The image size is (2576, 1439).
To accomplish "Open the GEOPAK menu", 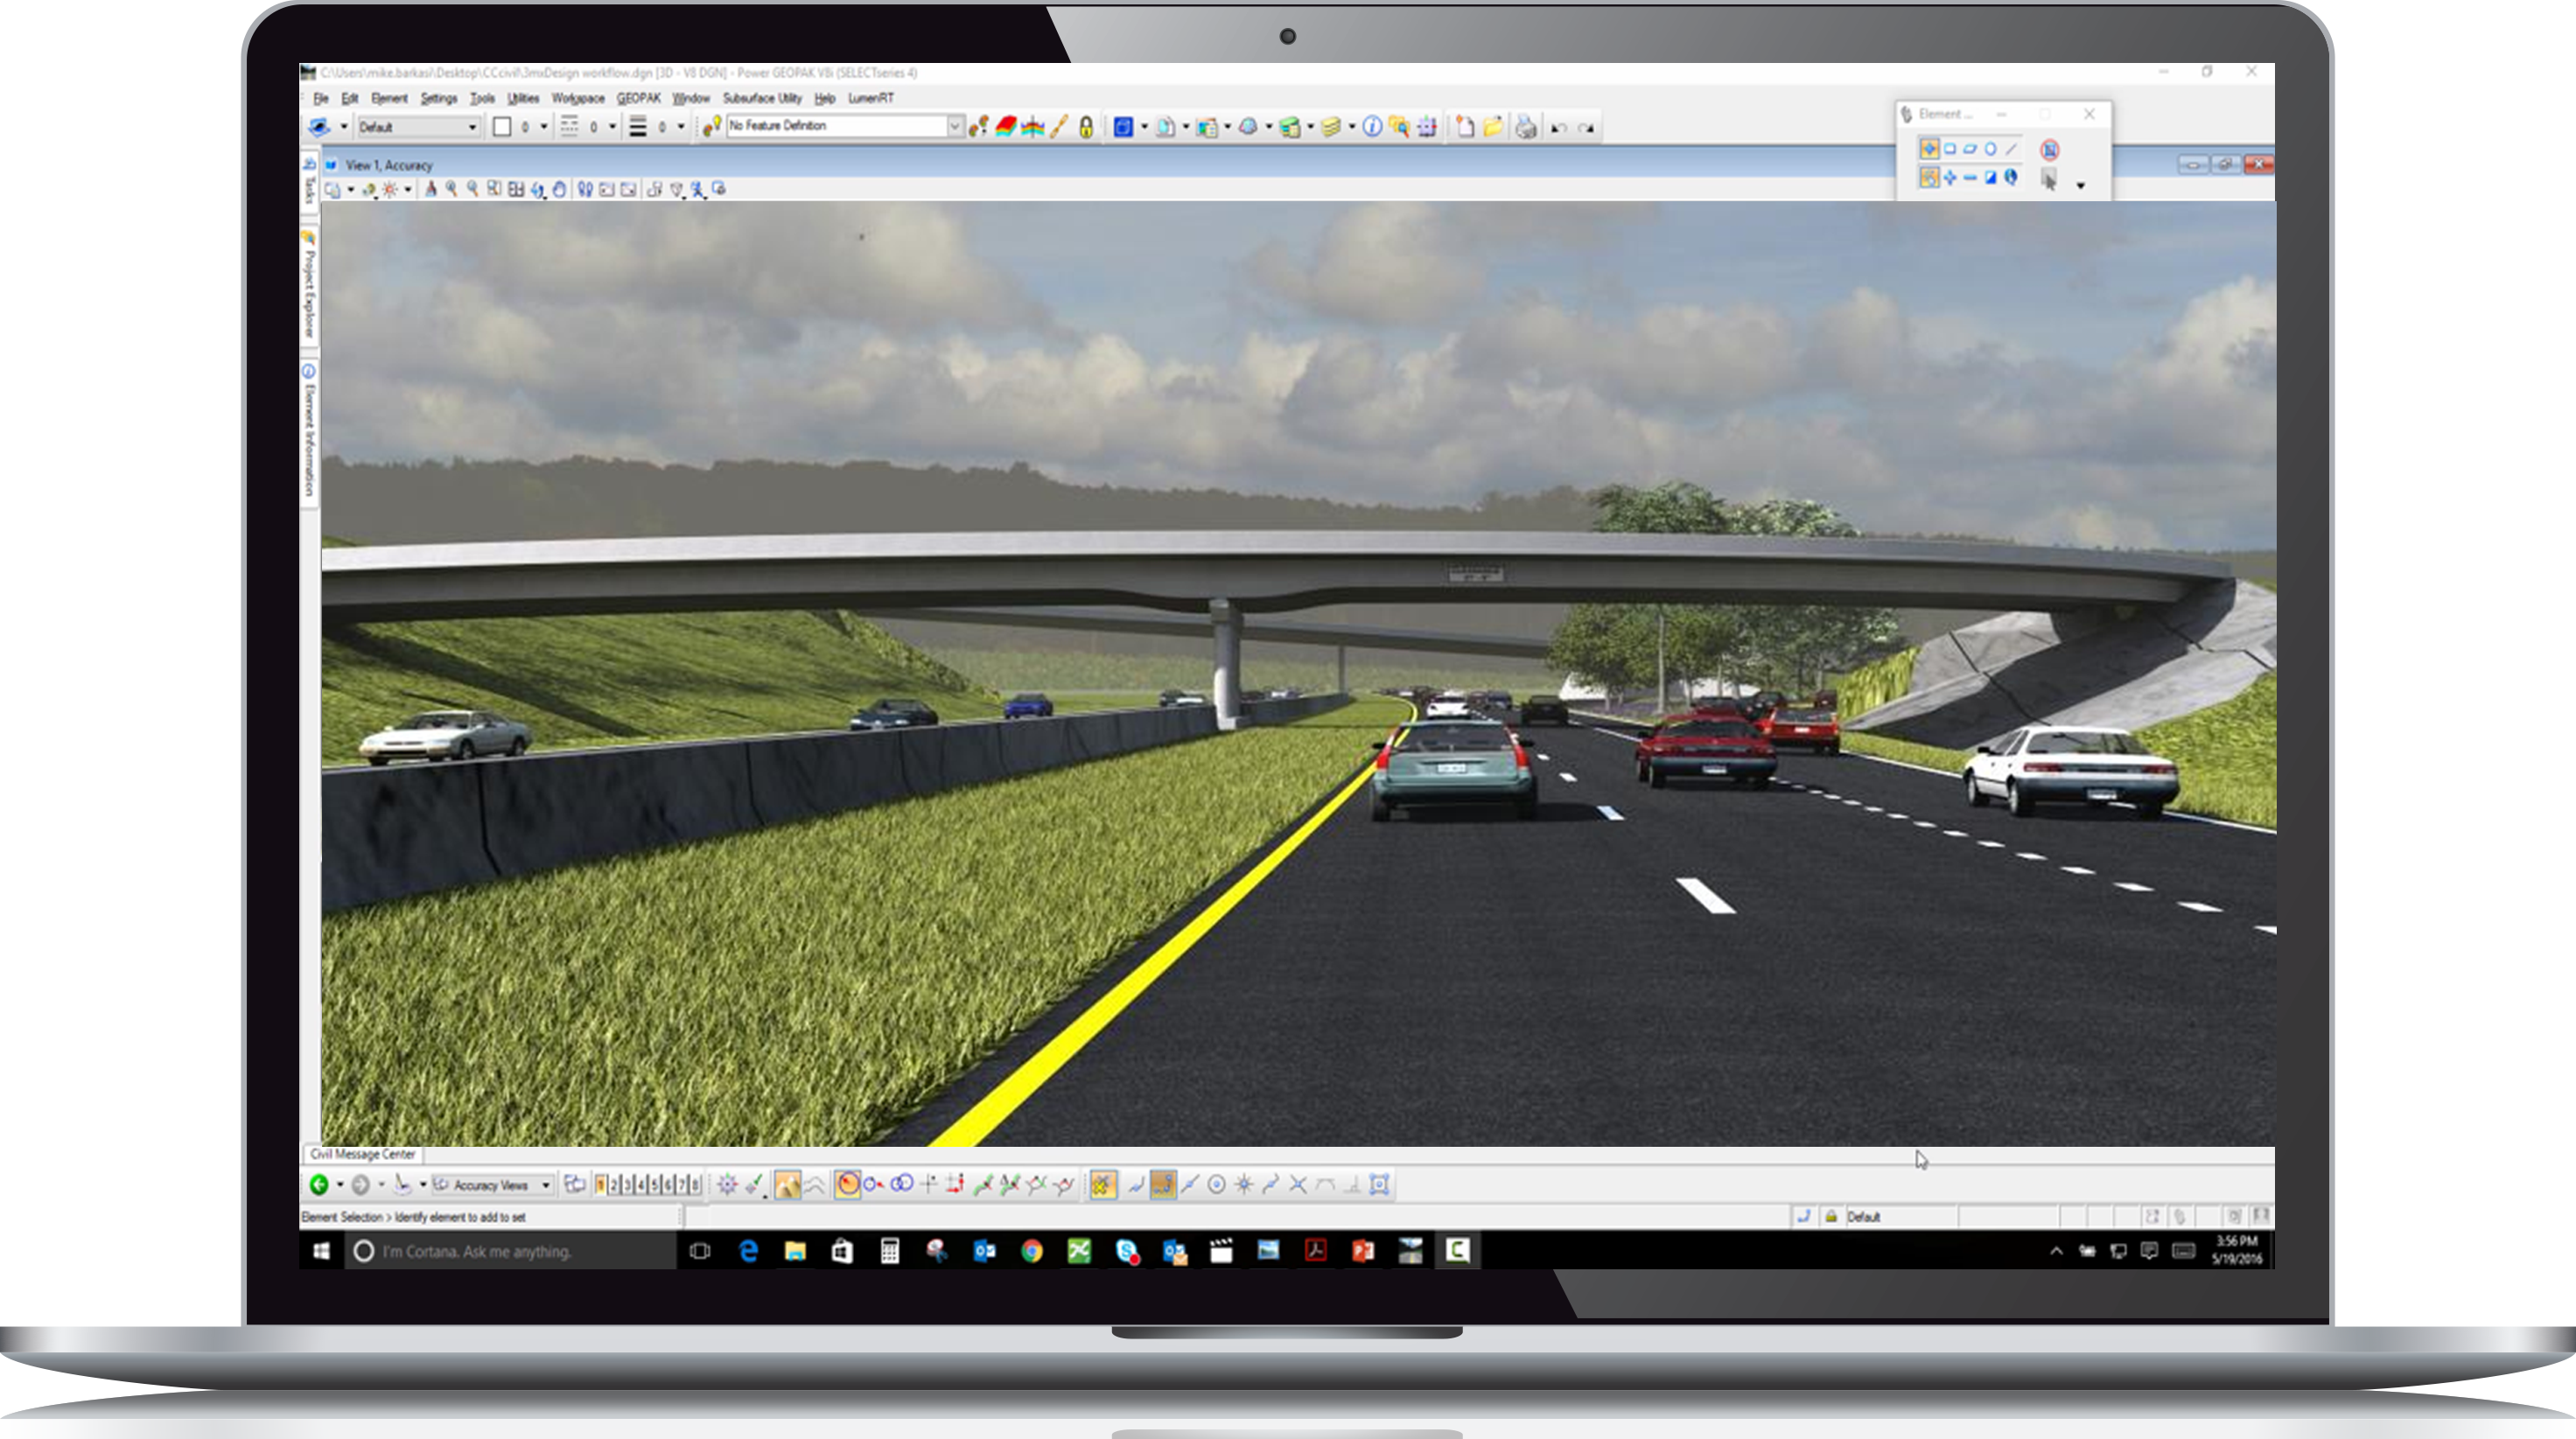I will [x=638, y=98].
